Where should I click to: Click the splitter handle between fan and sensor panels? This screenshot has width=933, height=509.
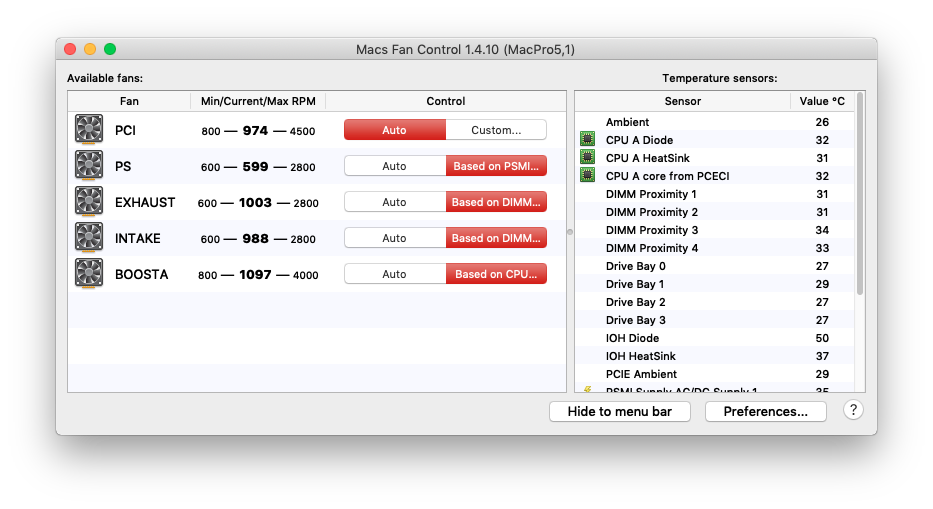pos(570,232)
